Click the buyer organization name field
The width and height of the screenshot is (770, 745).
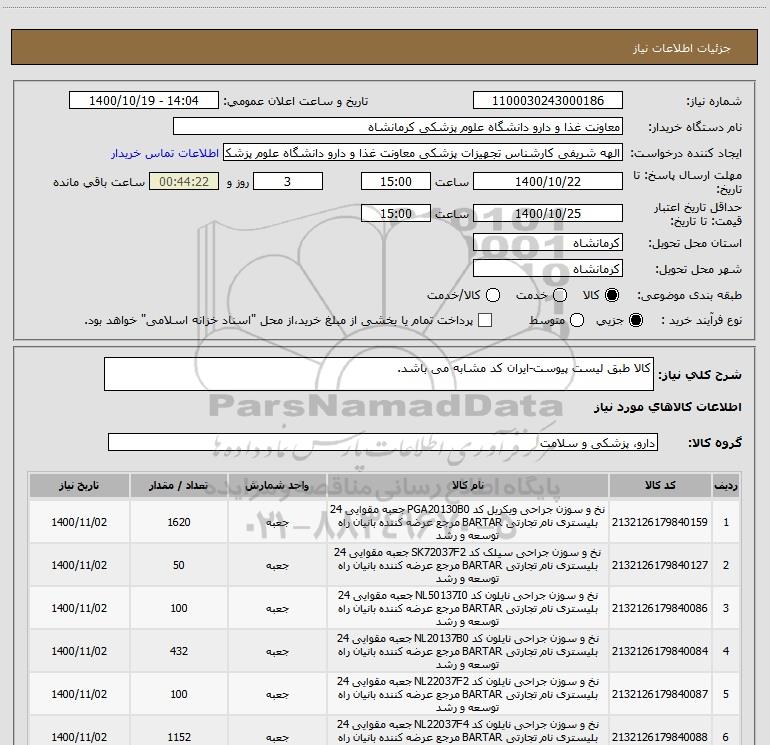tap(398, 127)
